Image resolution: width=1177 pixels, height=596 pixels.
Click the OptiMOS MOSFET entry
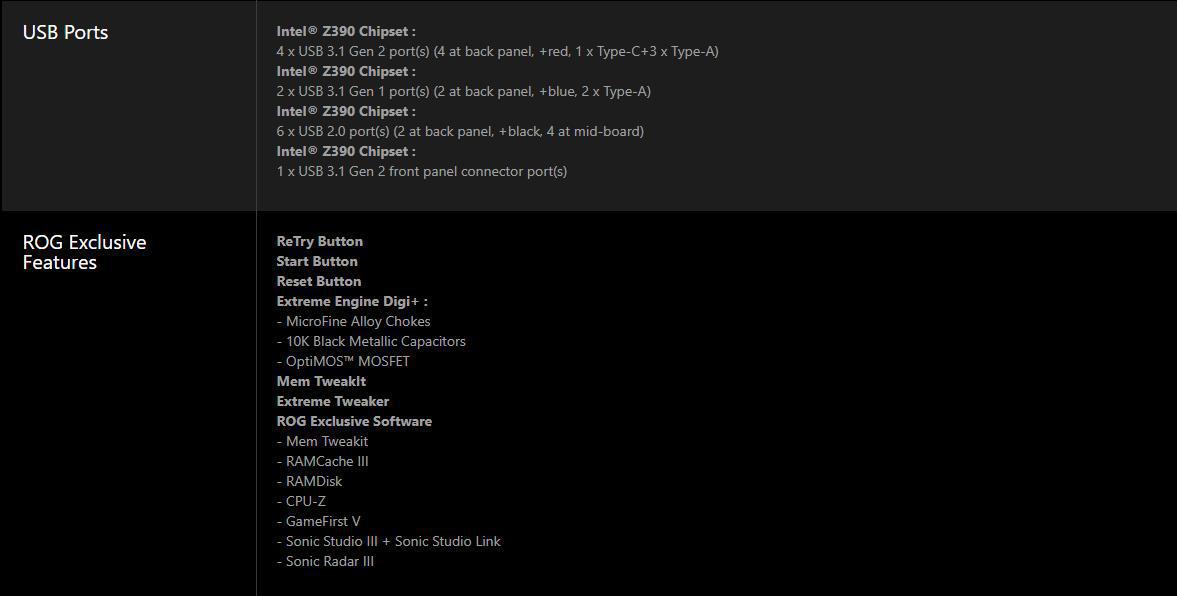pyautogui.click(x=343, y=361)
